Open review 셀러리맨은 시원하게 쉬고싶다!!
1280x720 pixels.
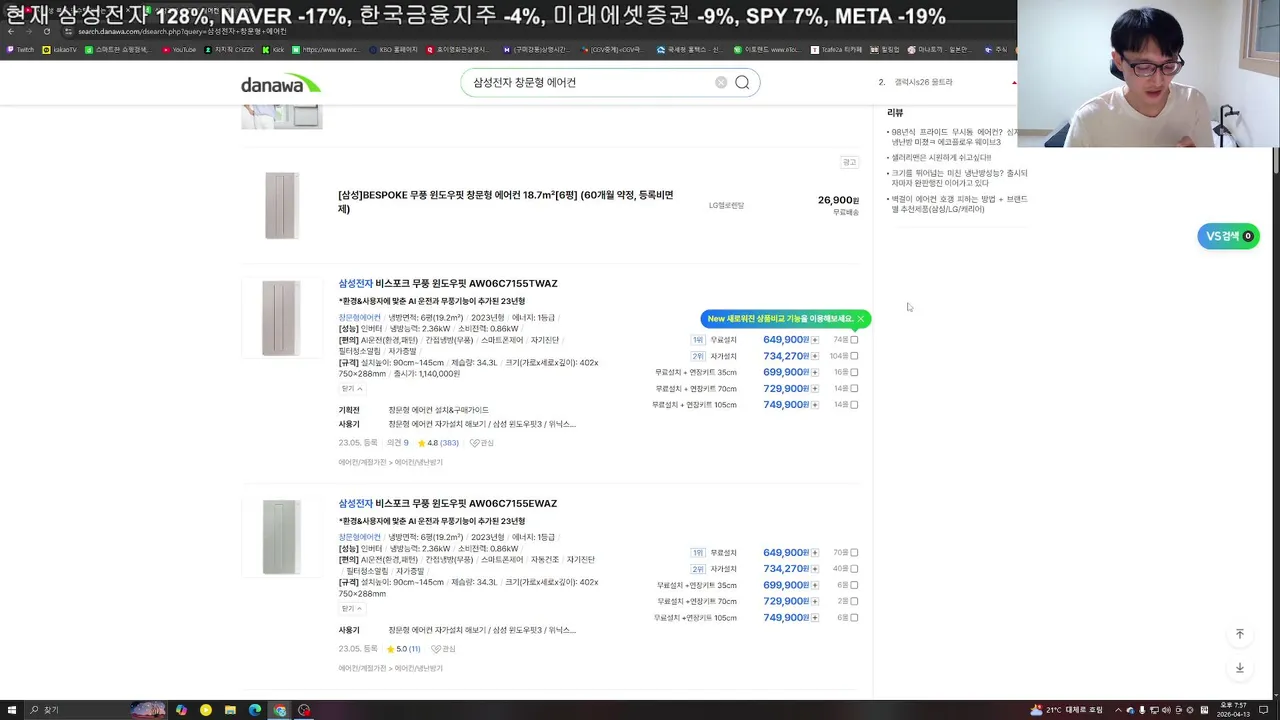(940, 158)
